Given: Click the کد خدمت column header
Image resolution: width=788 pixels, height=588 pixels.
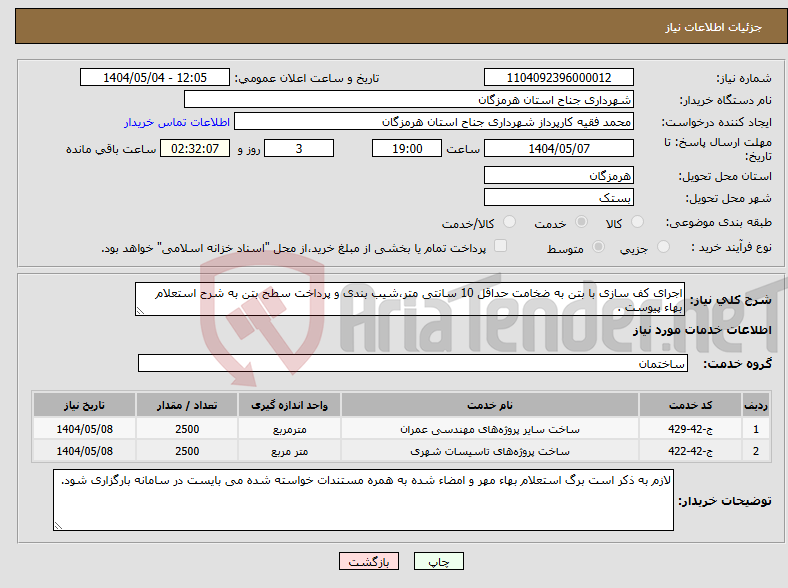Looking at the screenshot, I should click(x=691, y=405).
